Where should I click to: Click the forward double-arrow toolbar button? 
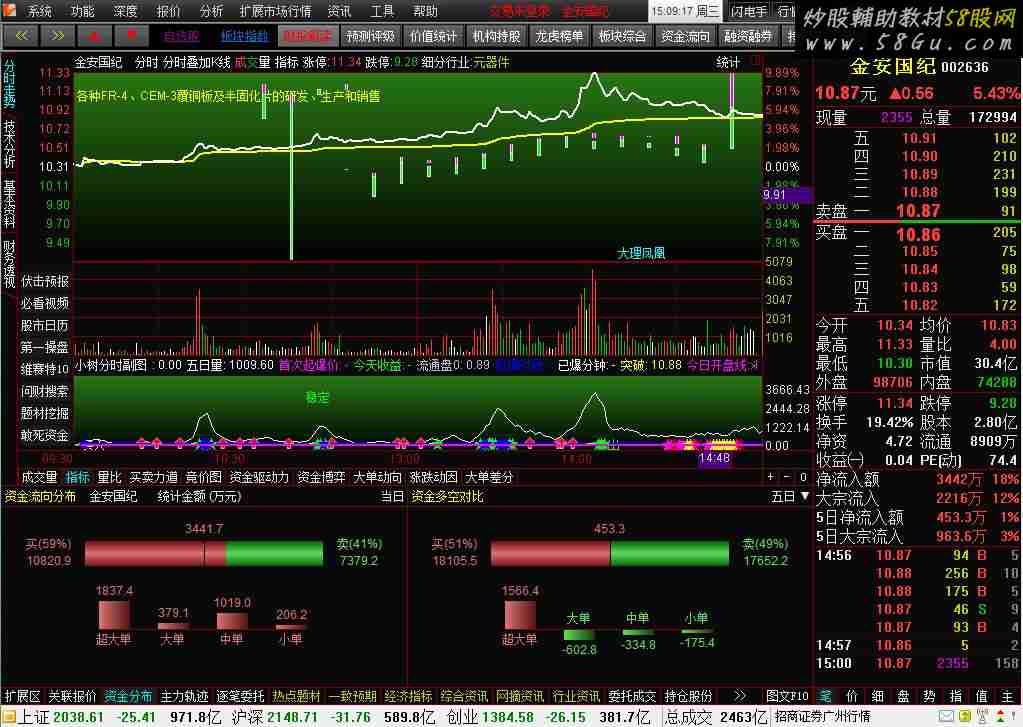[58, 36]
